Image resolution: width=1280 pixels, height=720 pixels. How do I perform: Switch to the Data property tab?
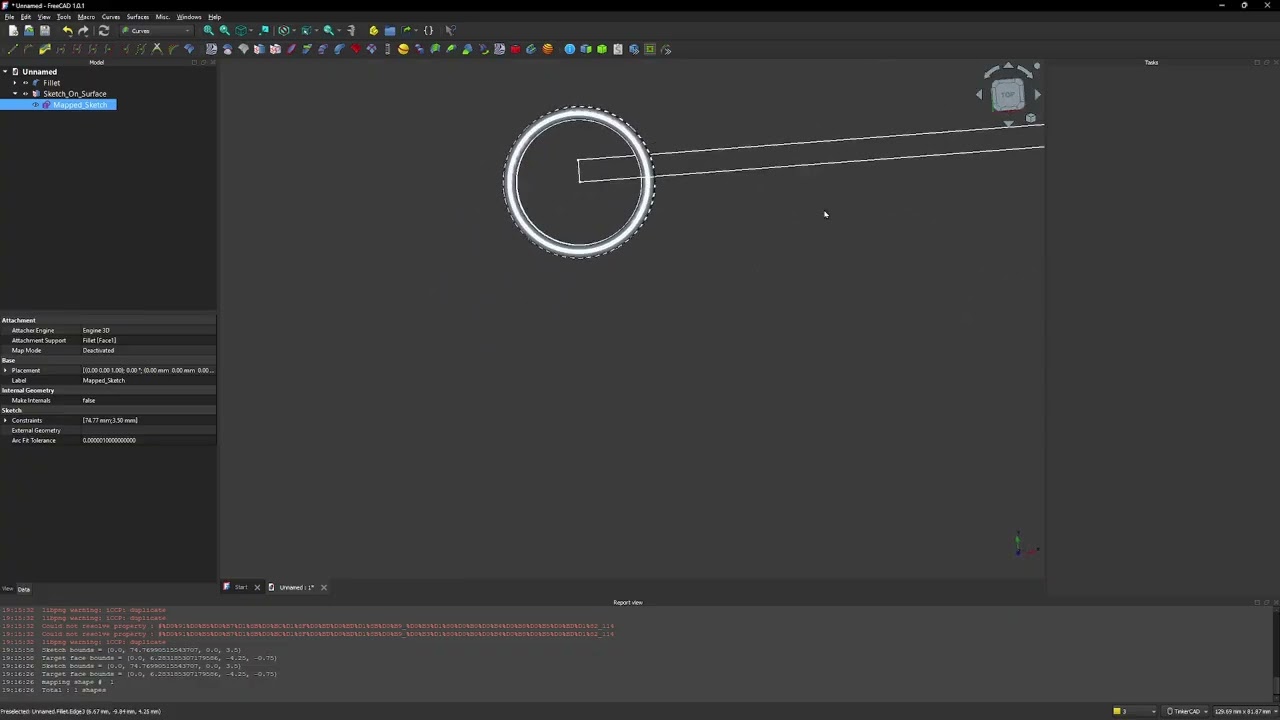tap(24, 589)
